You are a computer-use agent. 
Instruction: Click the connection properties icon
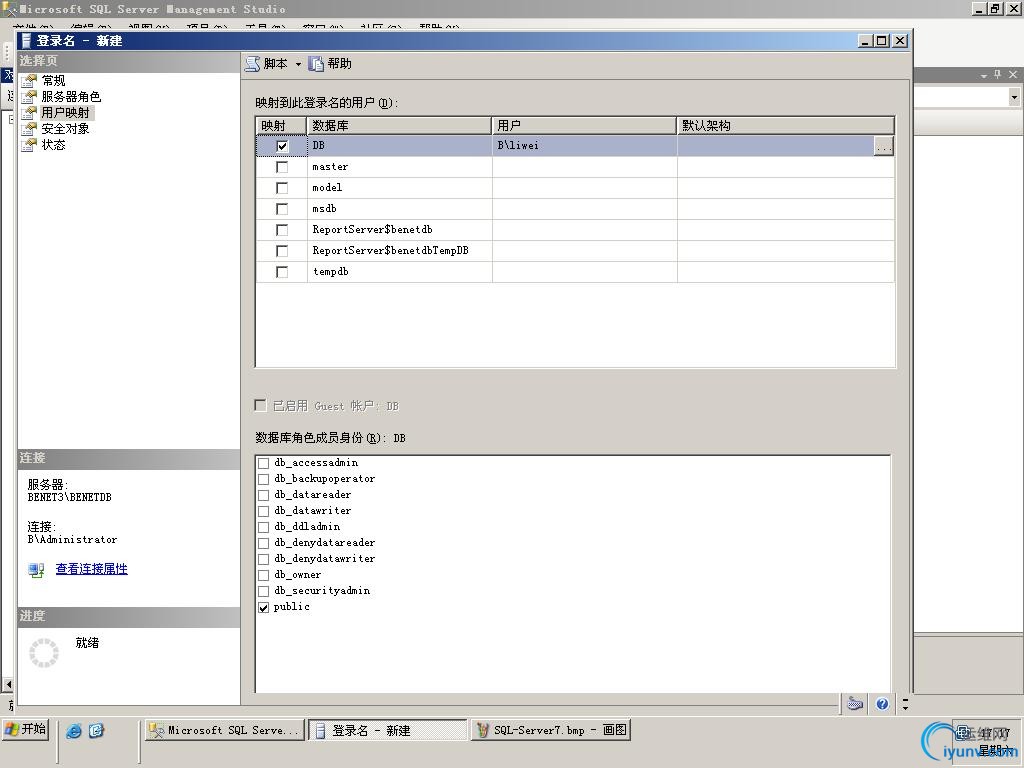(x=36, y=569)
